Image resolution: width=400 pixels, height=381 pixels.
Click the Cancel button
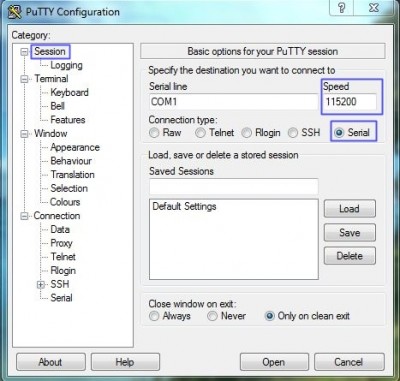coord(349,362)
